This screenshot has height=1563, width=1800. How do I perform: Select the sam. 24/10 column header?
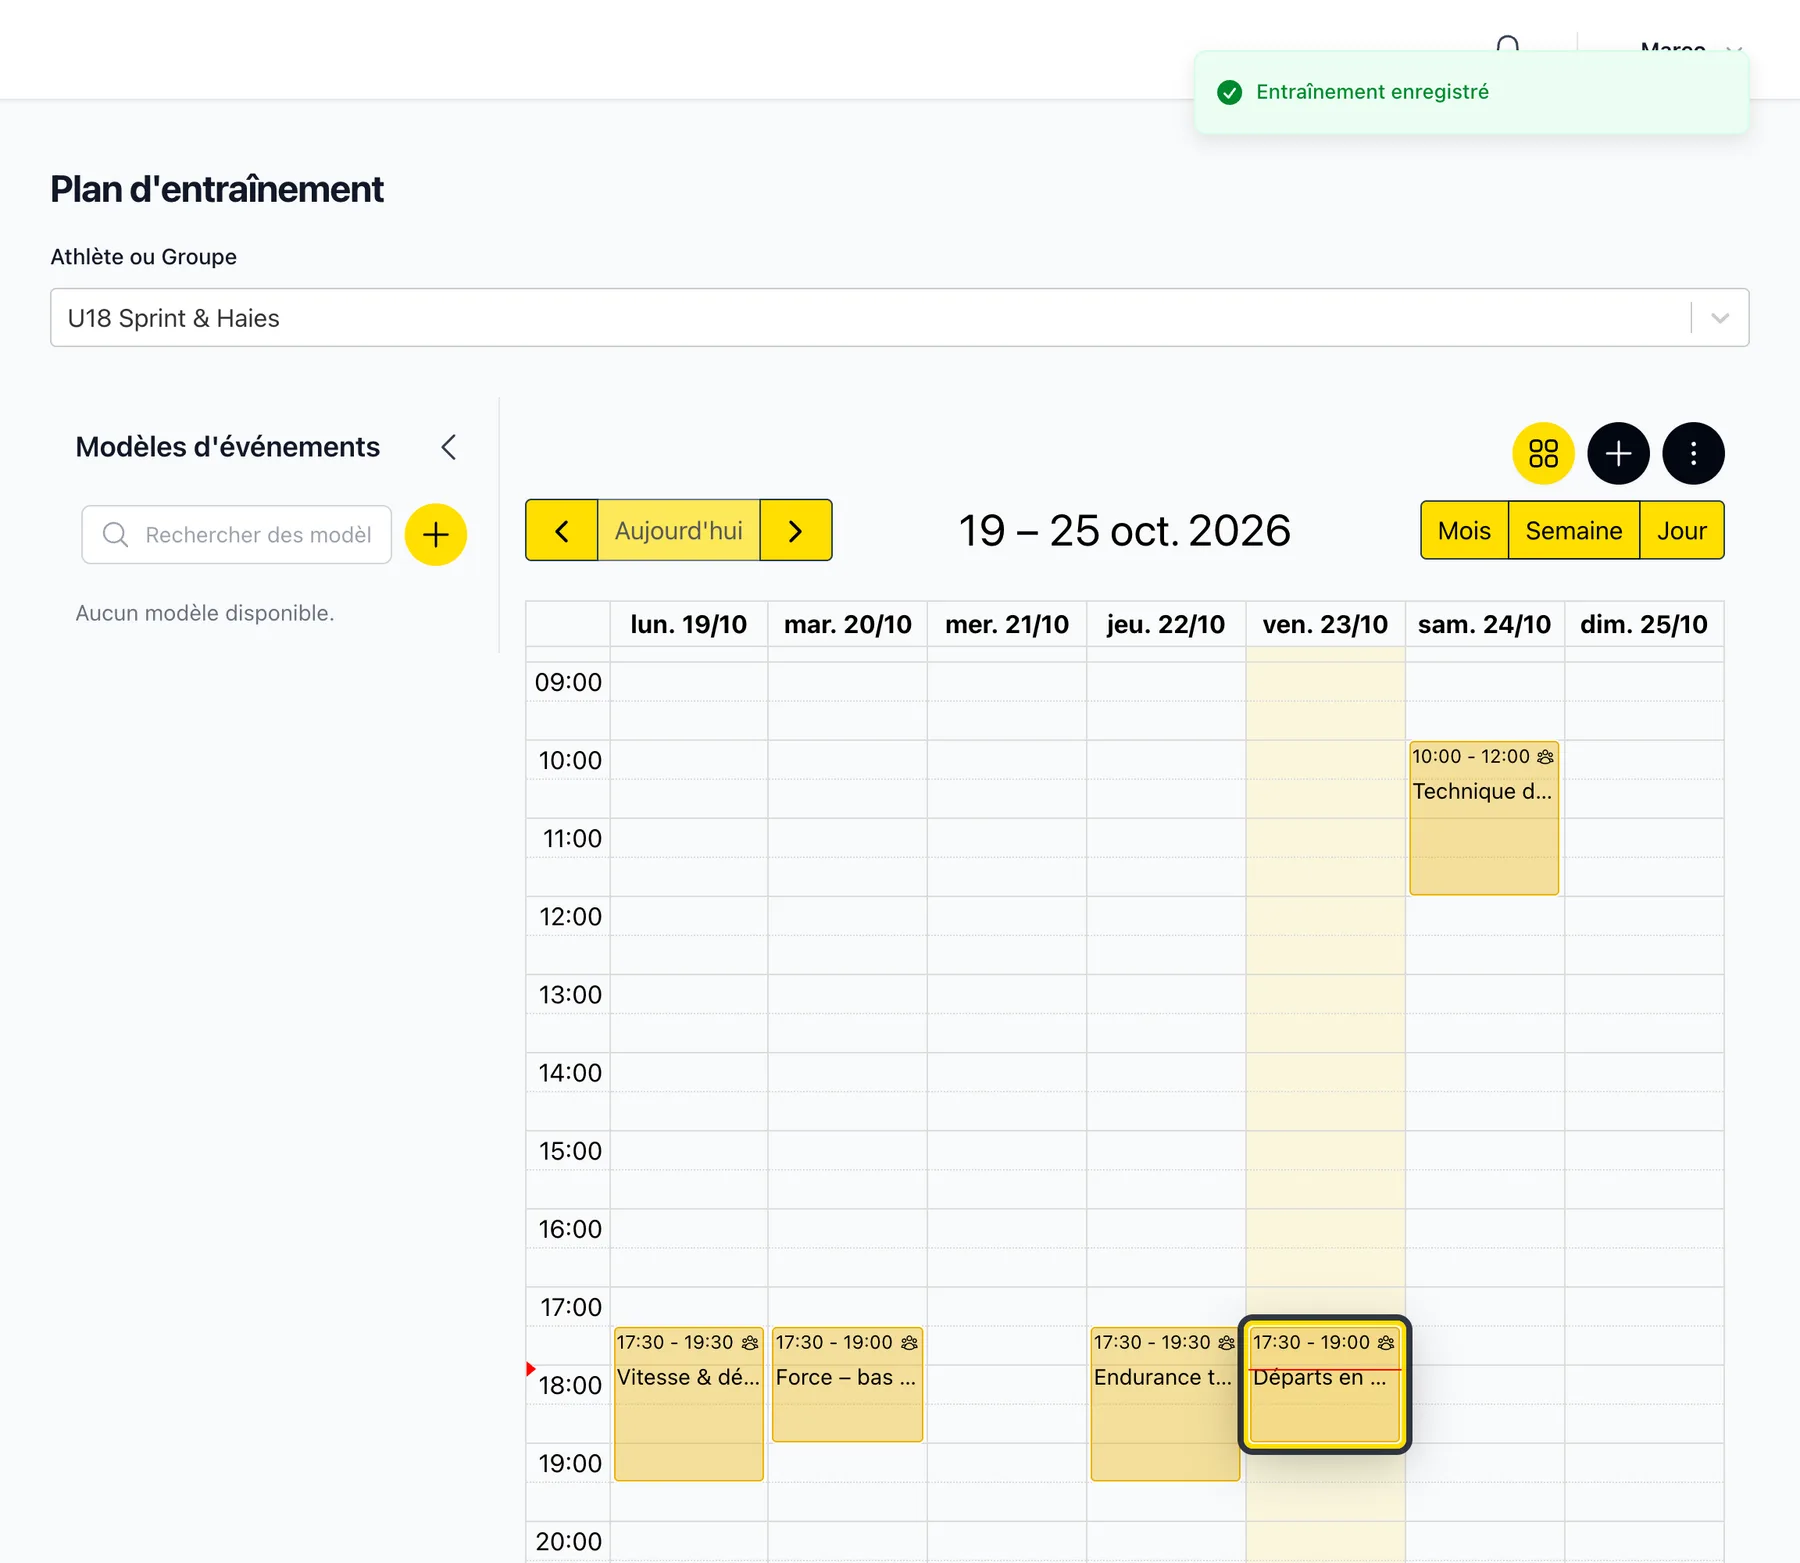pos(1484,624)
